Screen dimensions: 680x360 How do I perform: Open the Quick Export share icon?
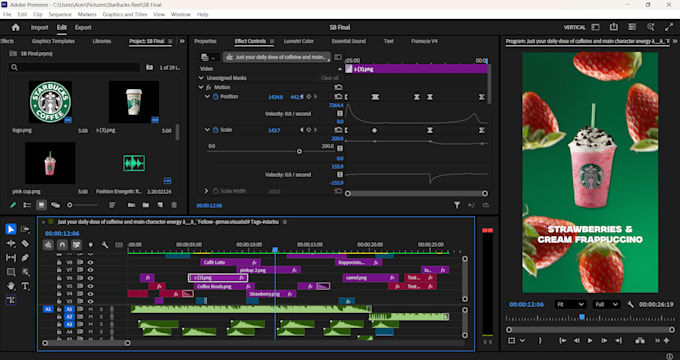[x=614, y=27]
